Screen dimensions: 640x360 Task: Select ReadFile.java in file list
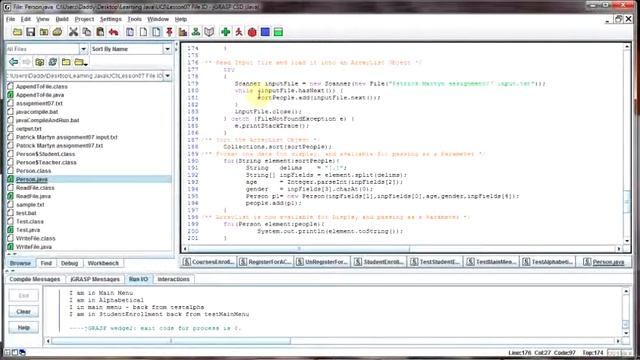coord(33,196)
